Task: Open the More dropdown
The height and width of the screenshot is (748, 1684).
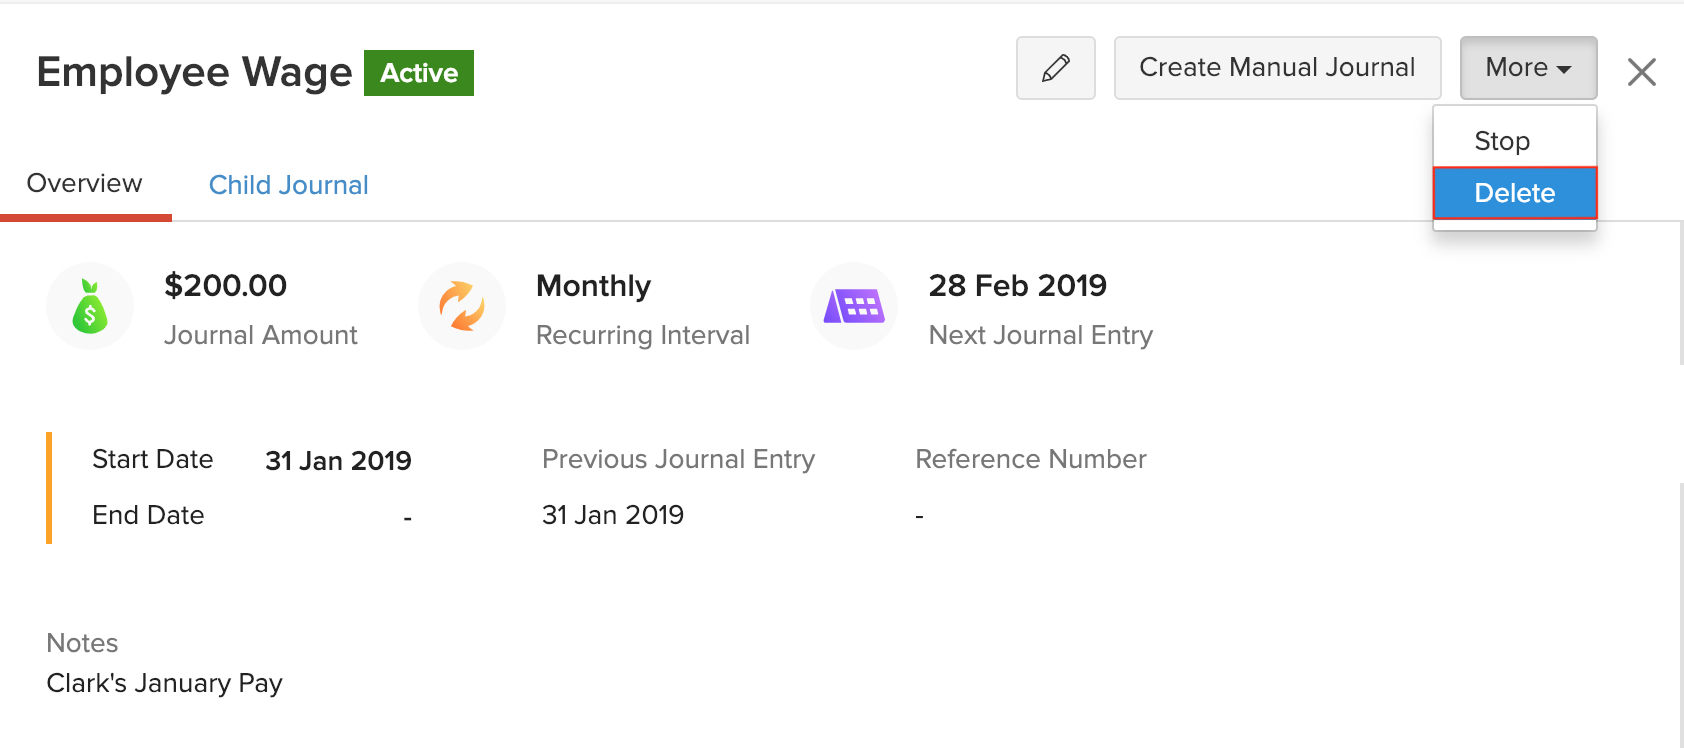Action: pos(1527,67)
